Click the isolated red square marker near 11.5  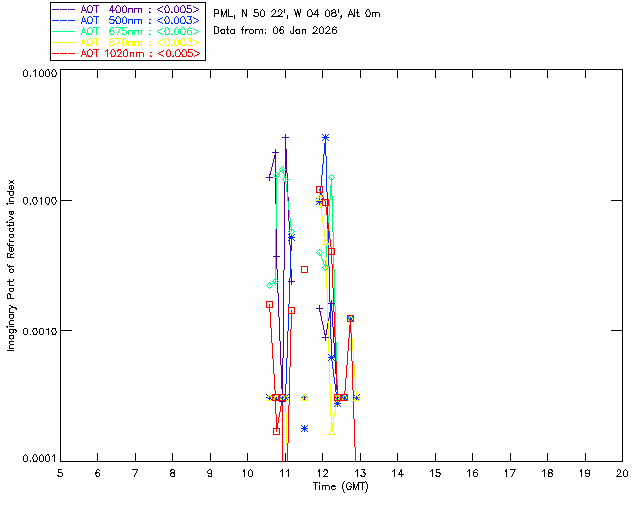pos(304,269)
